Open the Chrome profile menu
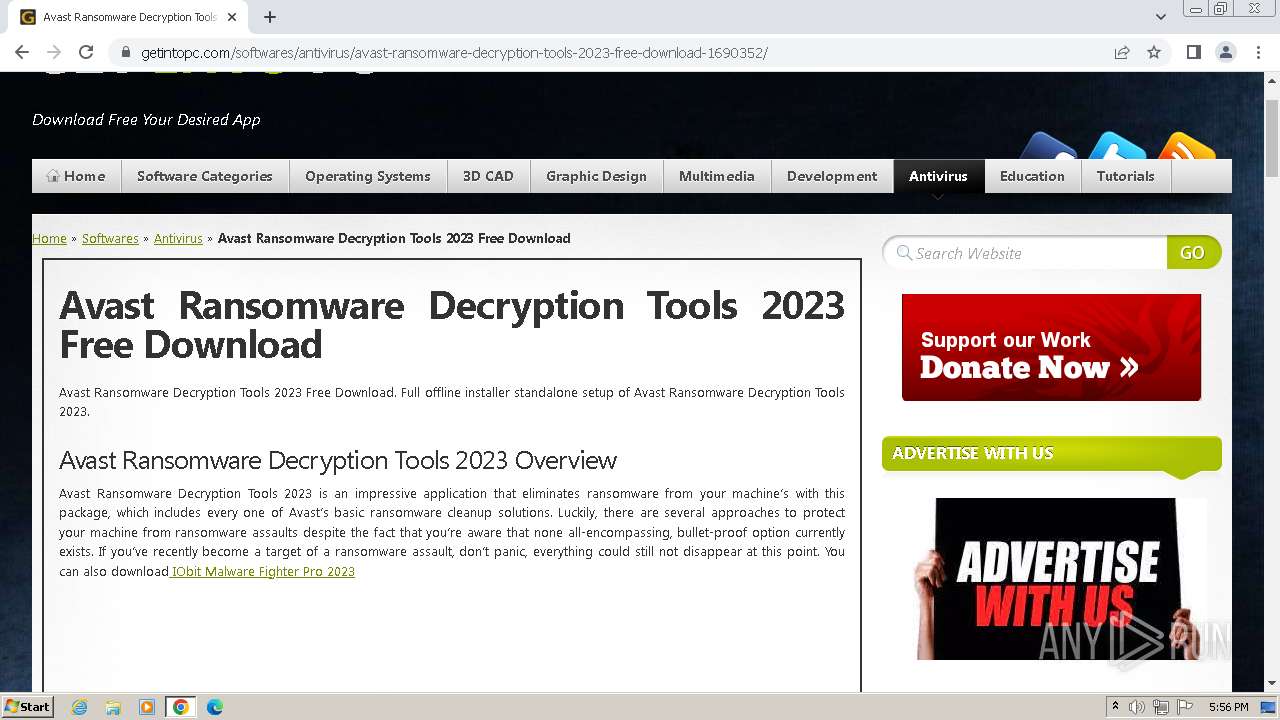 [x=1225, y=52]
